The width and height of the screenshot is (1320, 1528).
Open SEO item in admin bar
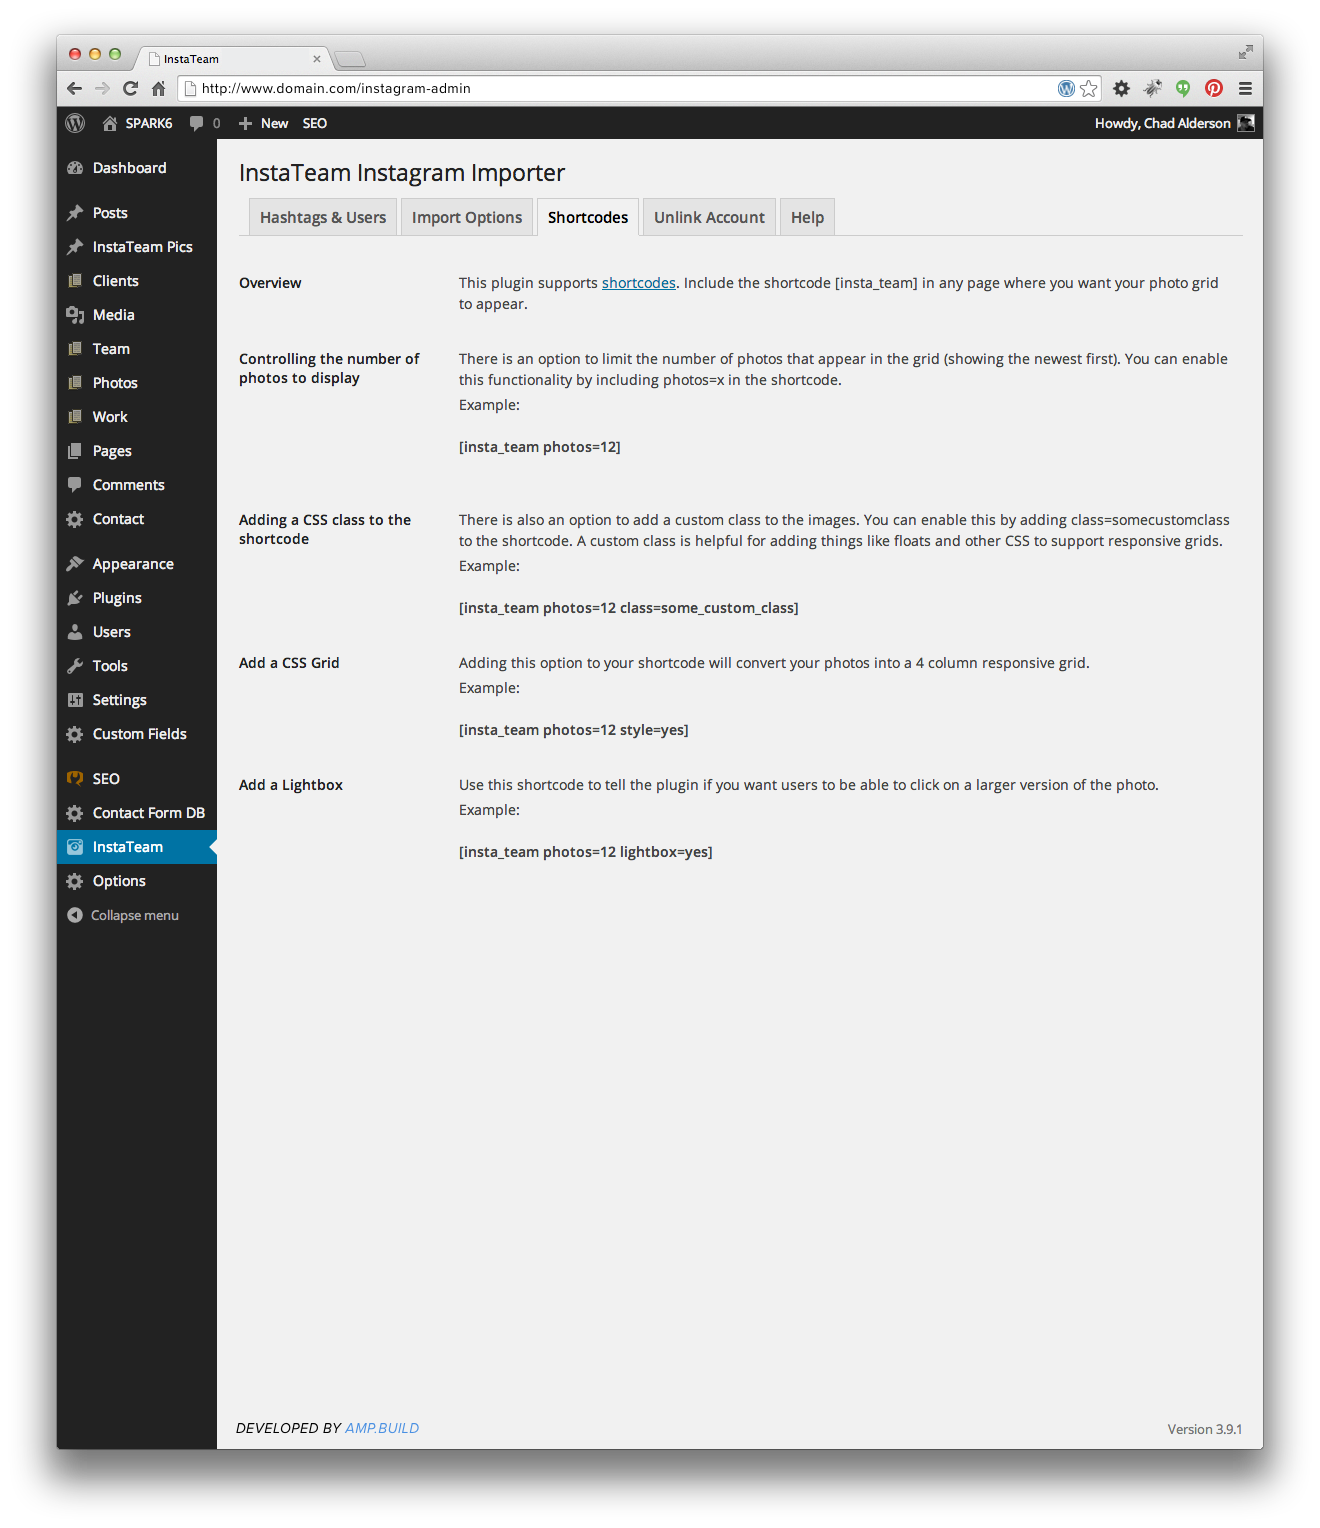315,123
